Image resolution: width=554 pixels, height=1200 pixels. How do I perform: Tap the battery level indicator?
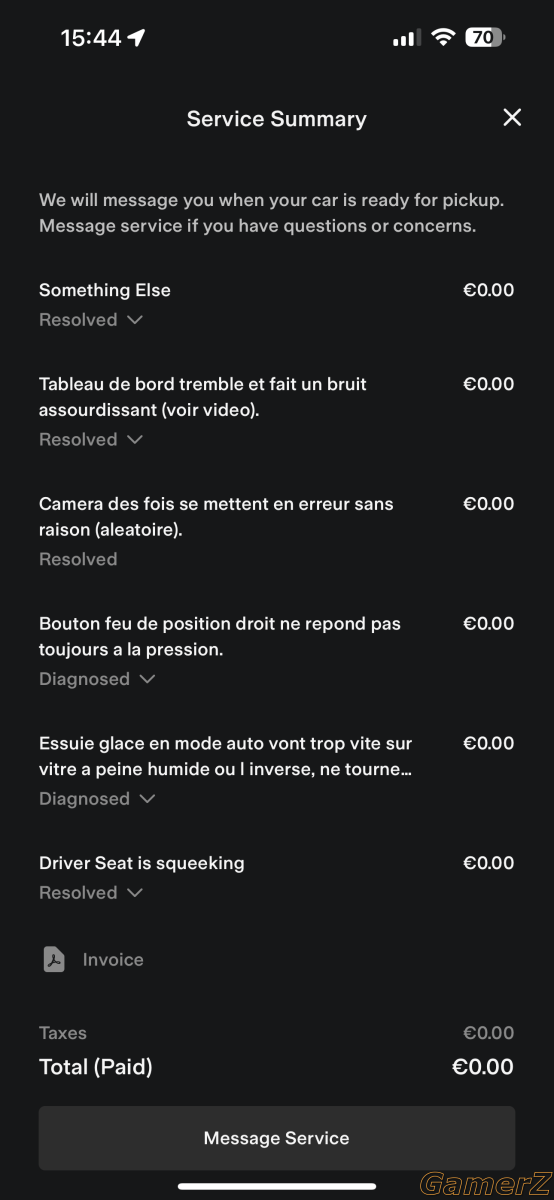(x=486, y=37)
